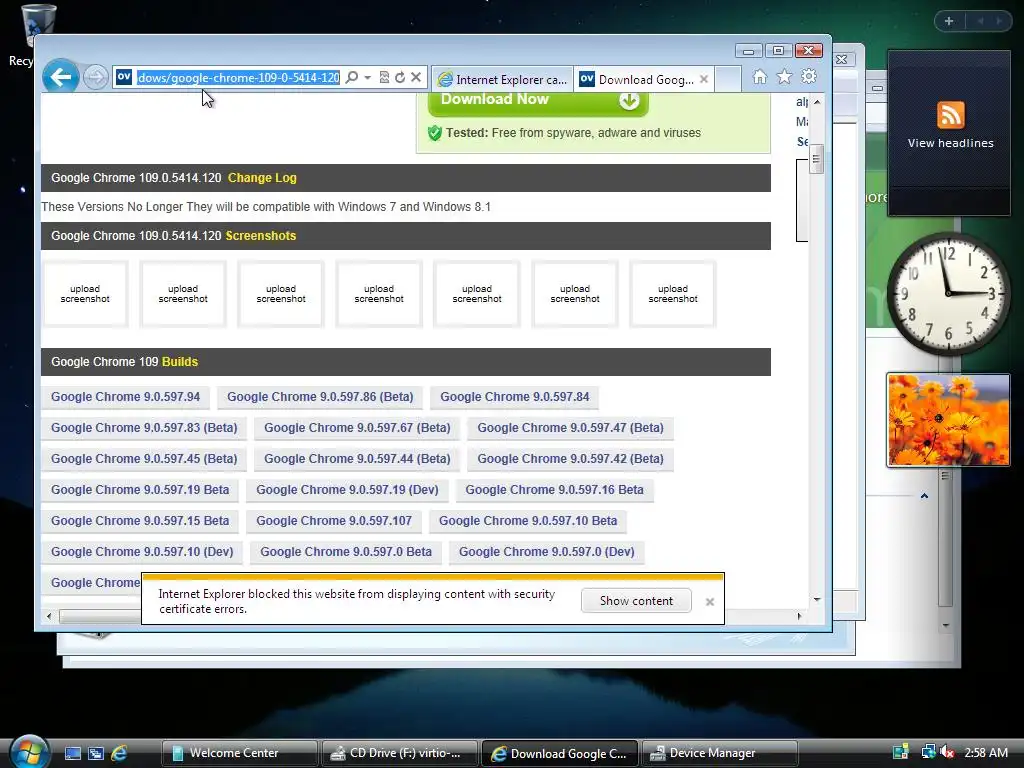Open Google Chrome 9.0.597.107 build

(334, 521)
